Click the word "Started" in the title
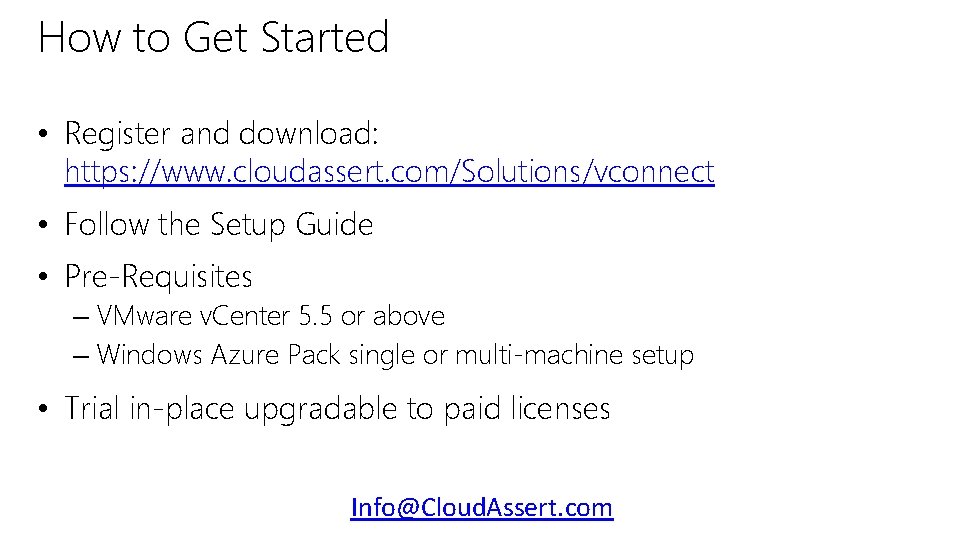 324,38
